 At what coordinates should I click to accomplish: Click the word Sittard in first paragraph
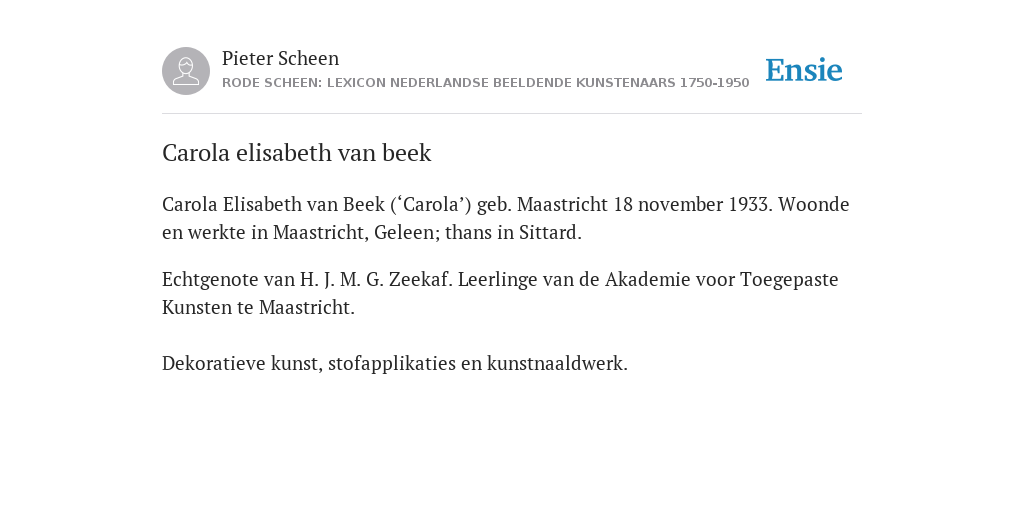tap(547, 232)
